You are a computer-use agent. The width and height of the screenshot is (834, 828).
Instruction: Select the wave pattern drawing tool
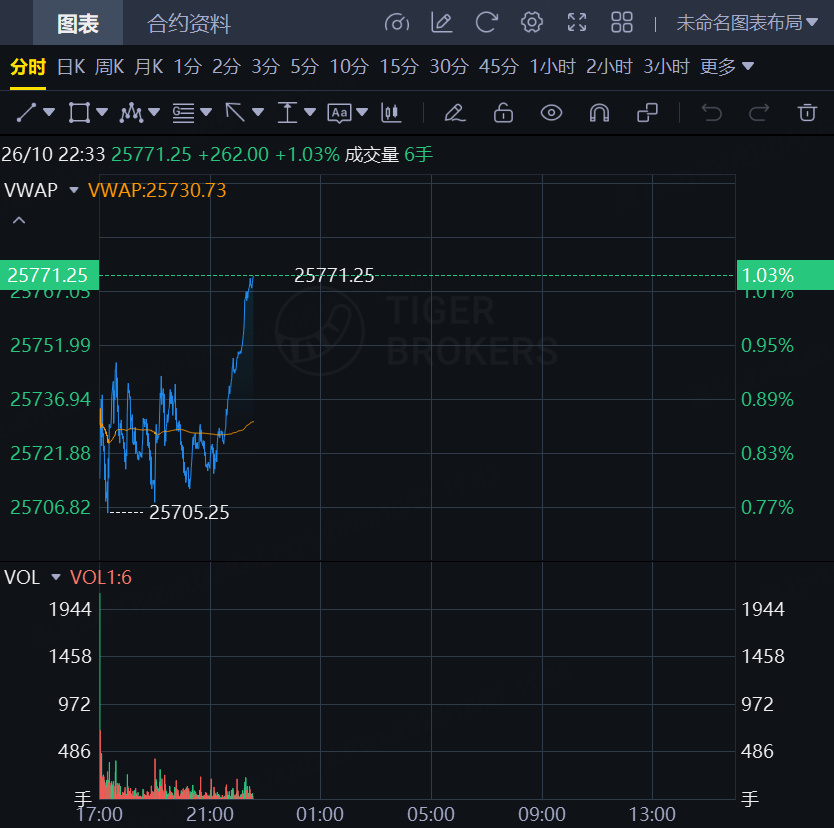[131, 113]
